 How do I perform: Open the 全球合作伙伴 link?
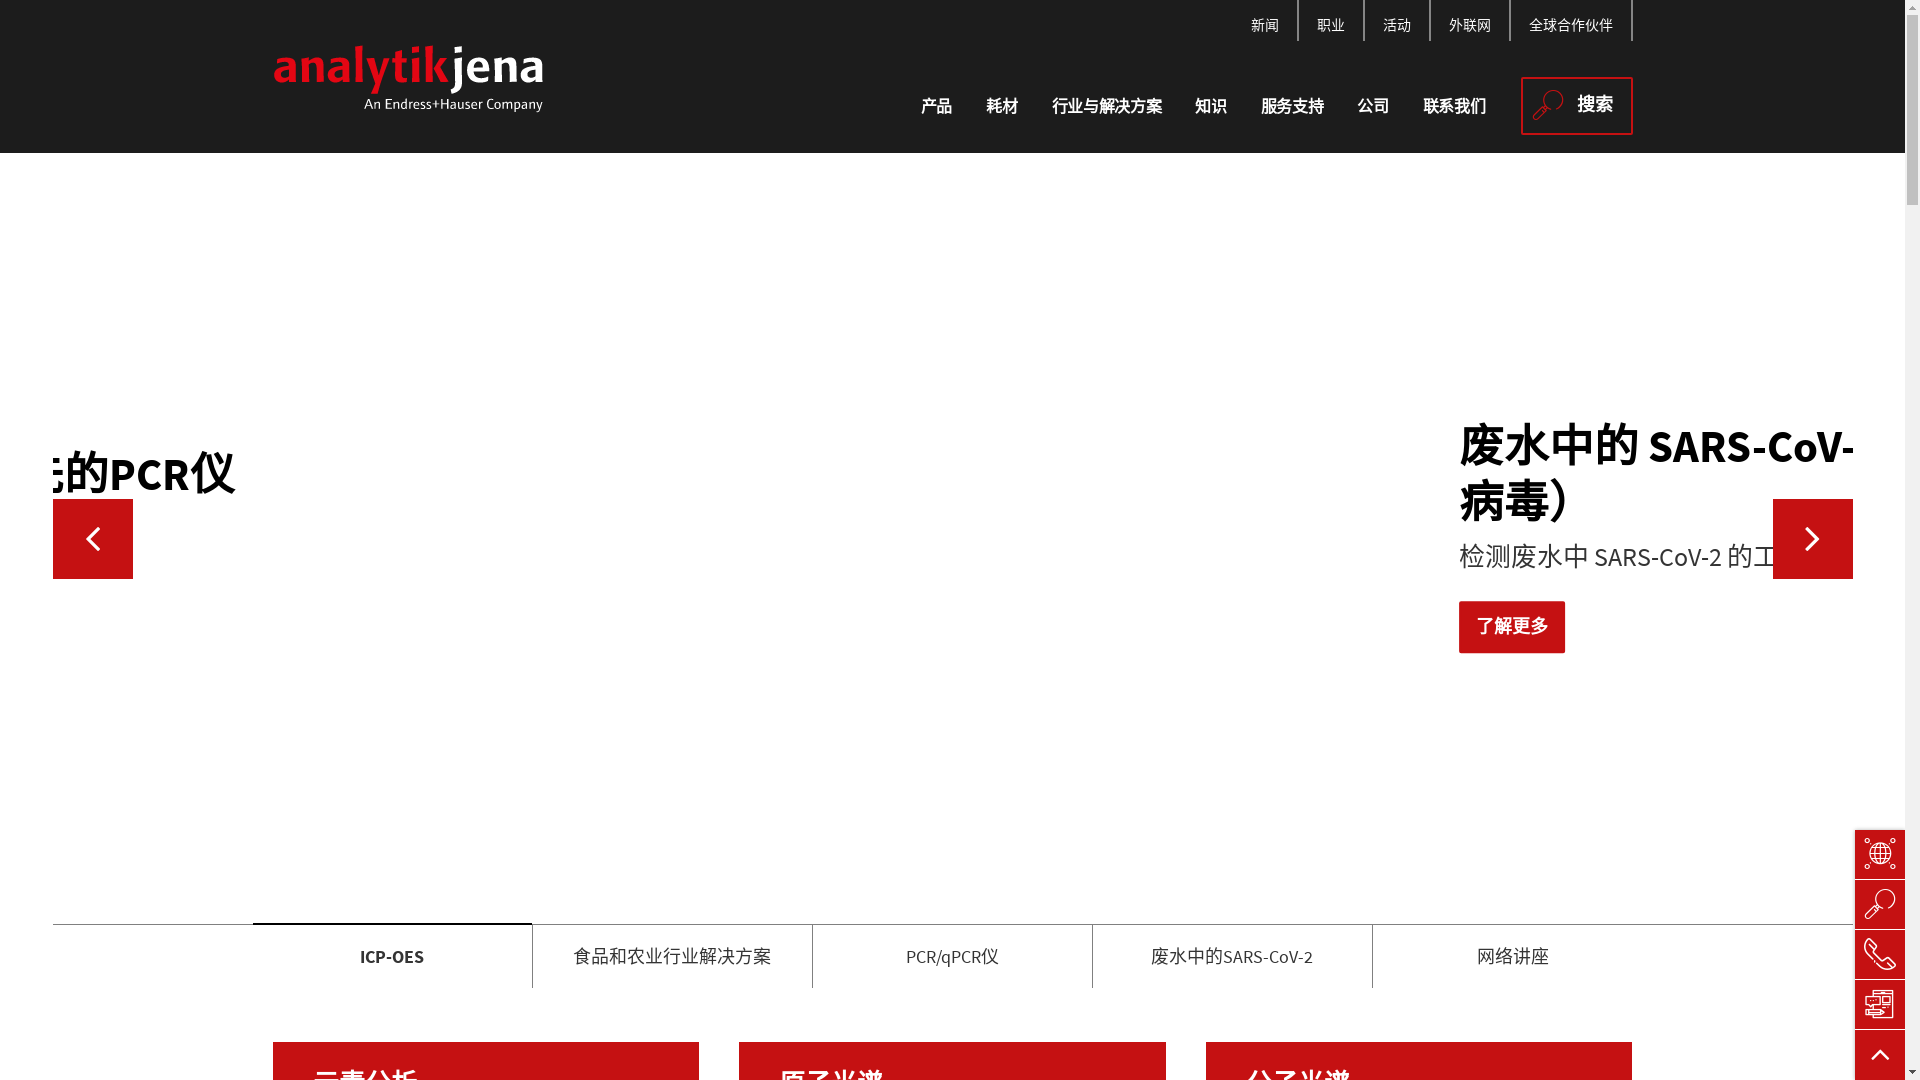pos(1570,25)
